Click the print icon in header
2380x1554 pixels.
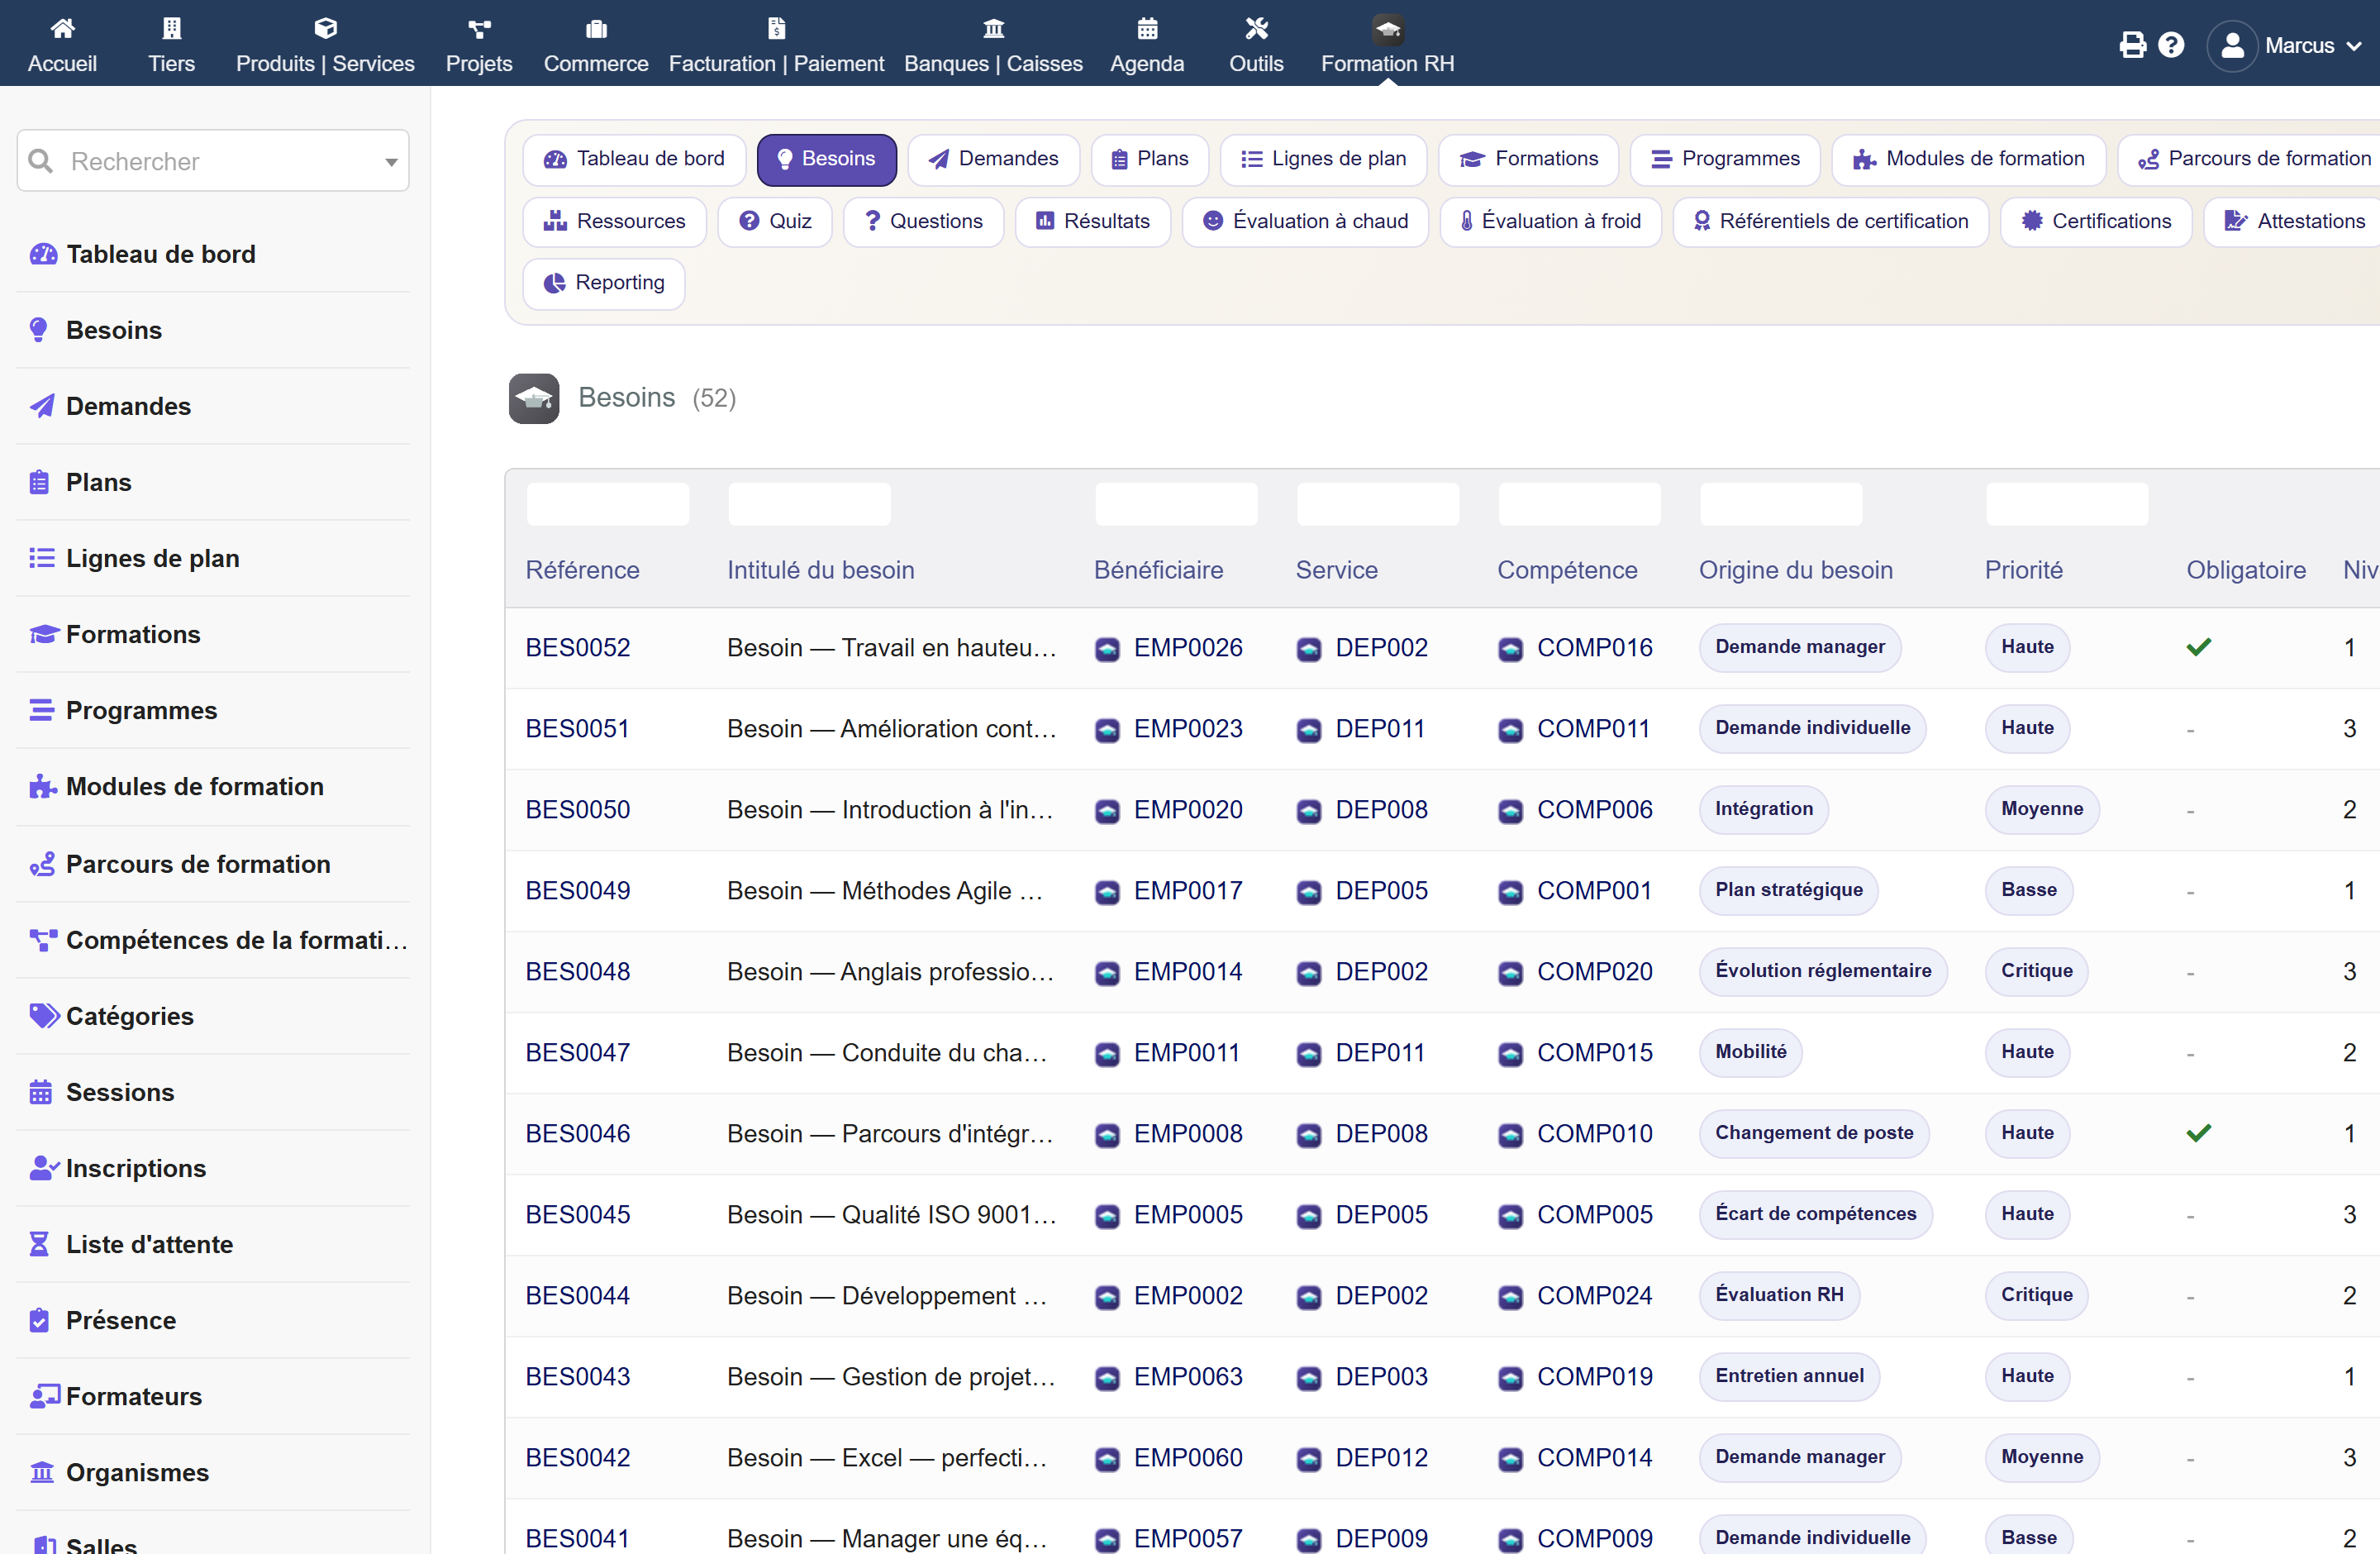2132,45
